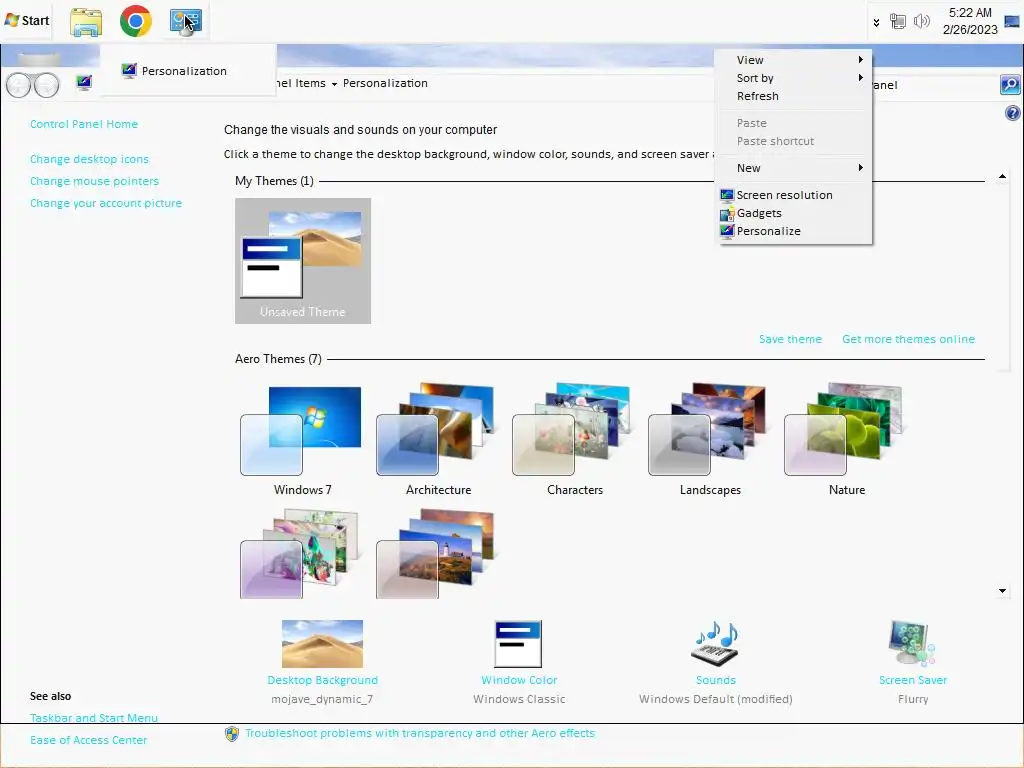The image size is (1024, 768).
Task: Click the Desktop Background link text
Action: 323,680
